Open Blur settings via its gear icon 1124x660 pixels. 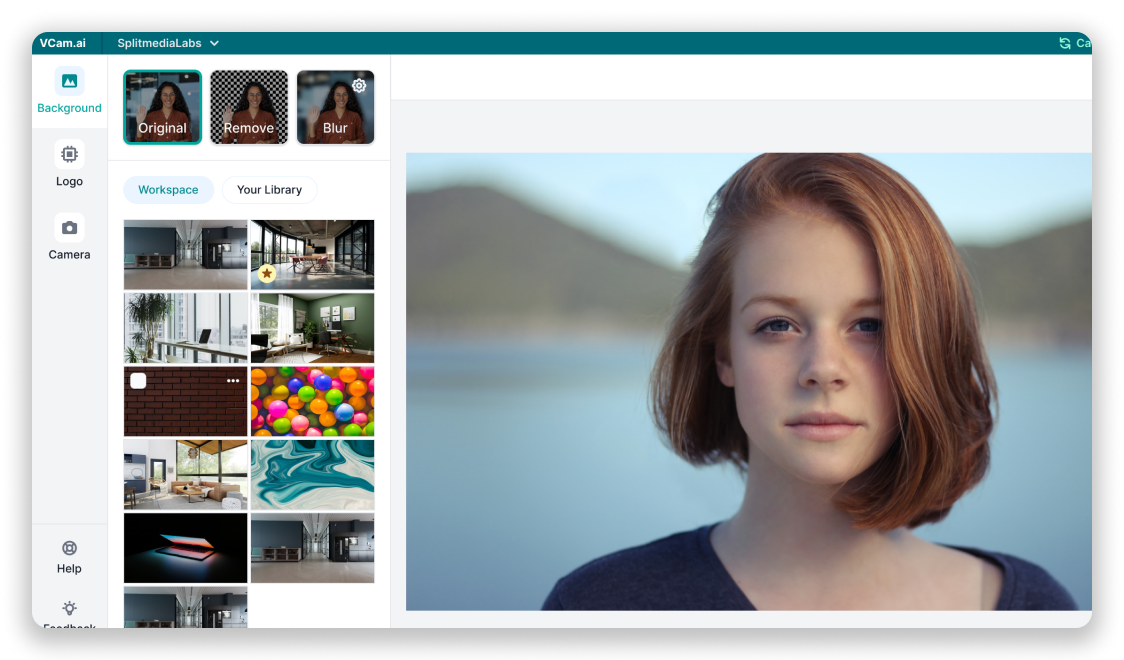tap(359, 86)
